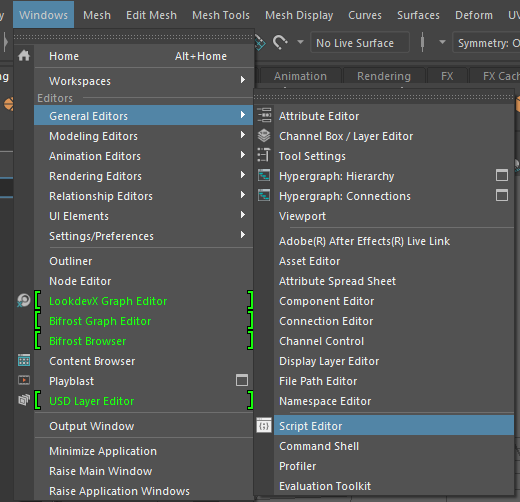Click the Tool Settings icon
The width and height of the screenshot is (520, 502).
(264, 155)
